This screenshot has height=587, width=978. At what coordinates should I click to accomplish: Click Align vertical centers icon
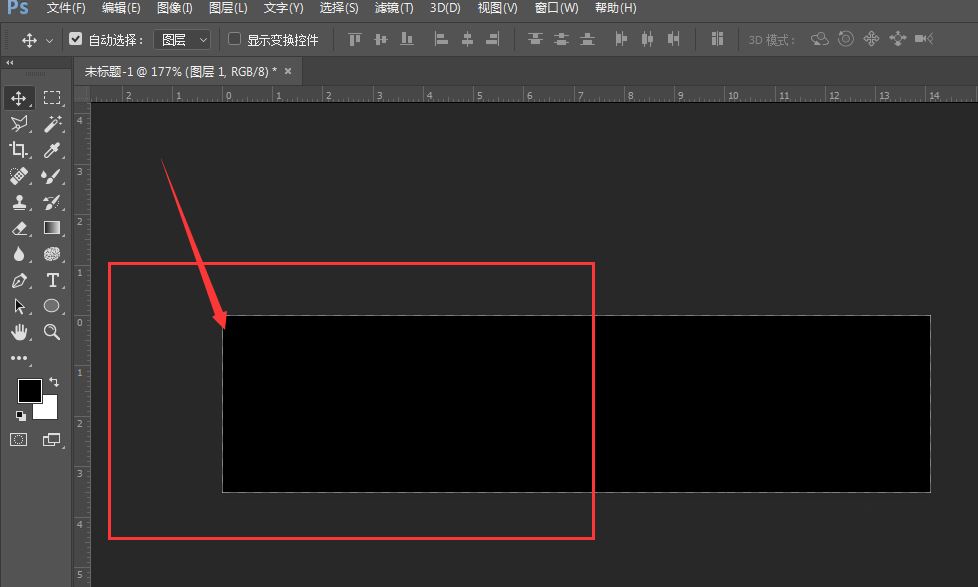(x=380, y=39)
